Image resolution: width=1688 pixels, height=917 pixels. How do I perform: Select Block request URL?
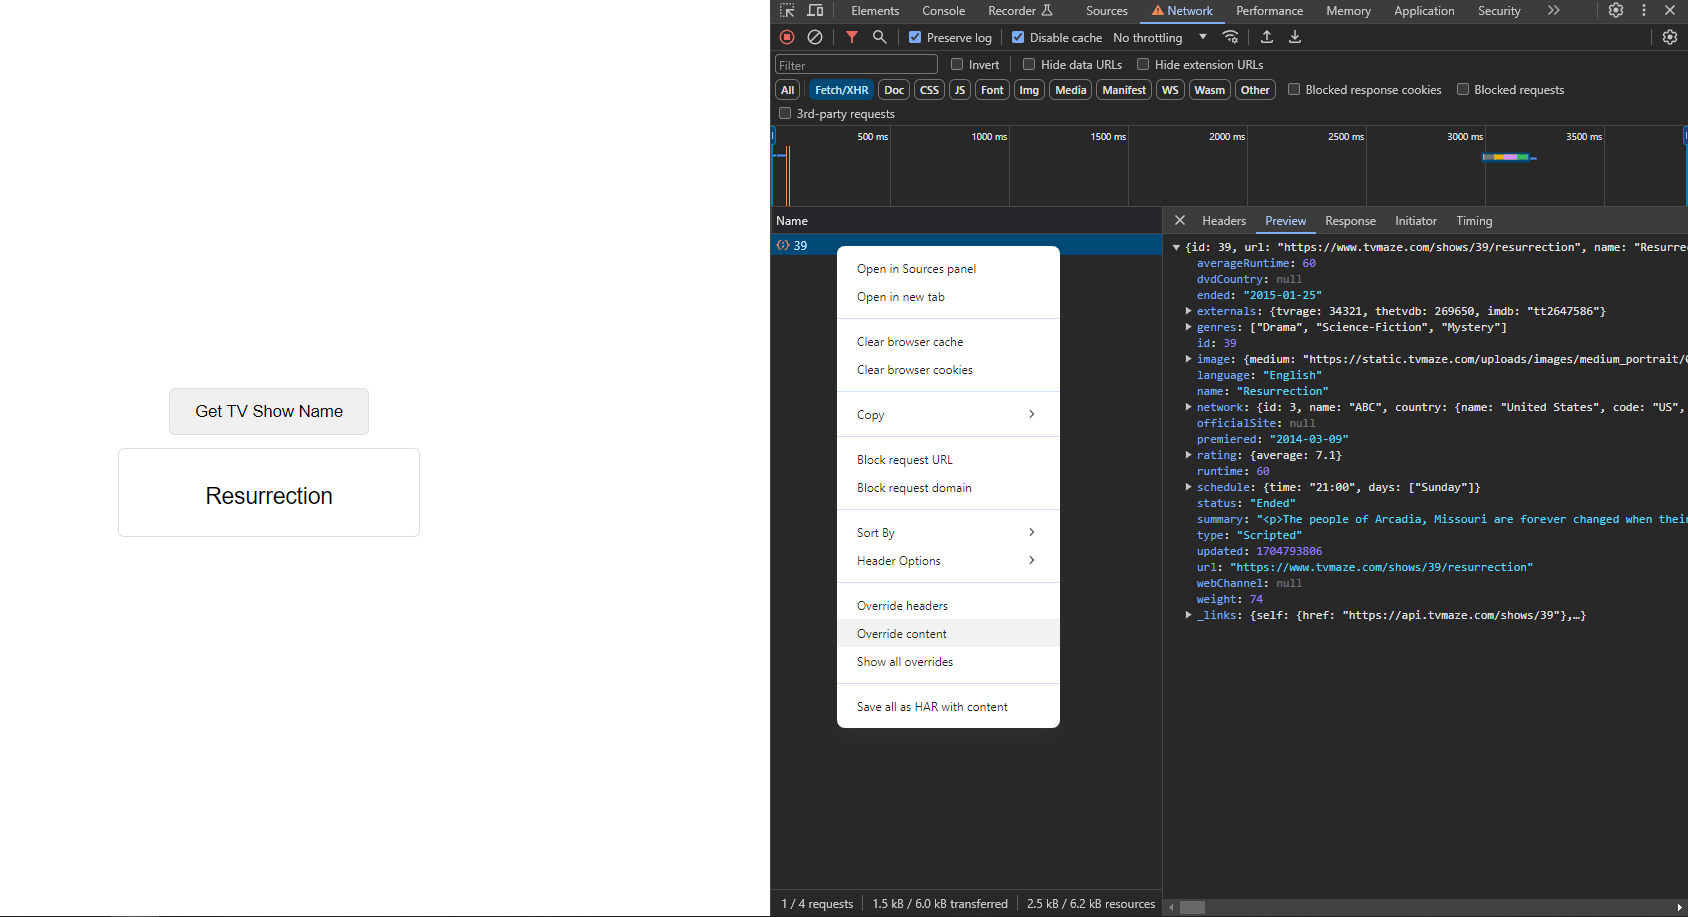948,460
